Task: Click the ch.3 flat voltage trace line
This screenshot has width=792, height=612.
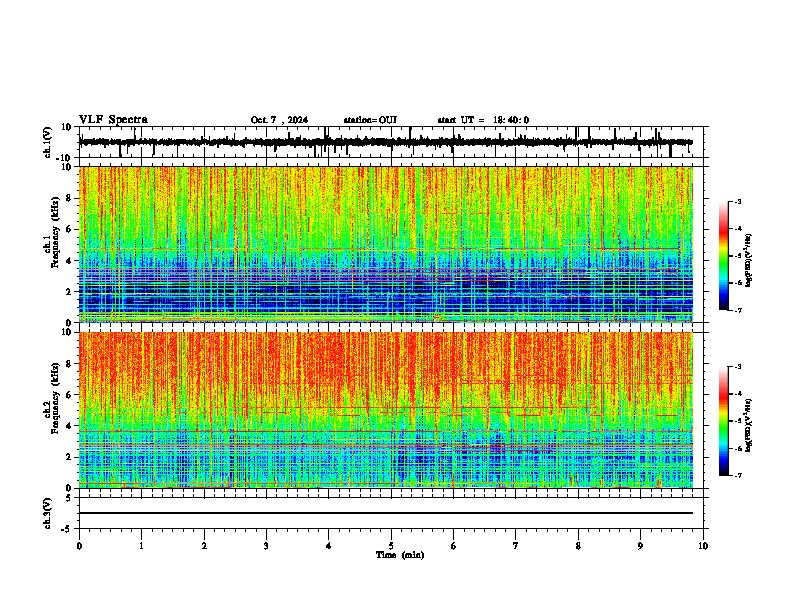Action: click(x=386, y=513)
